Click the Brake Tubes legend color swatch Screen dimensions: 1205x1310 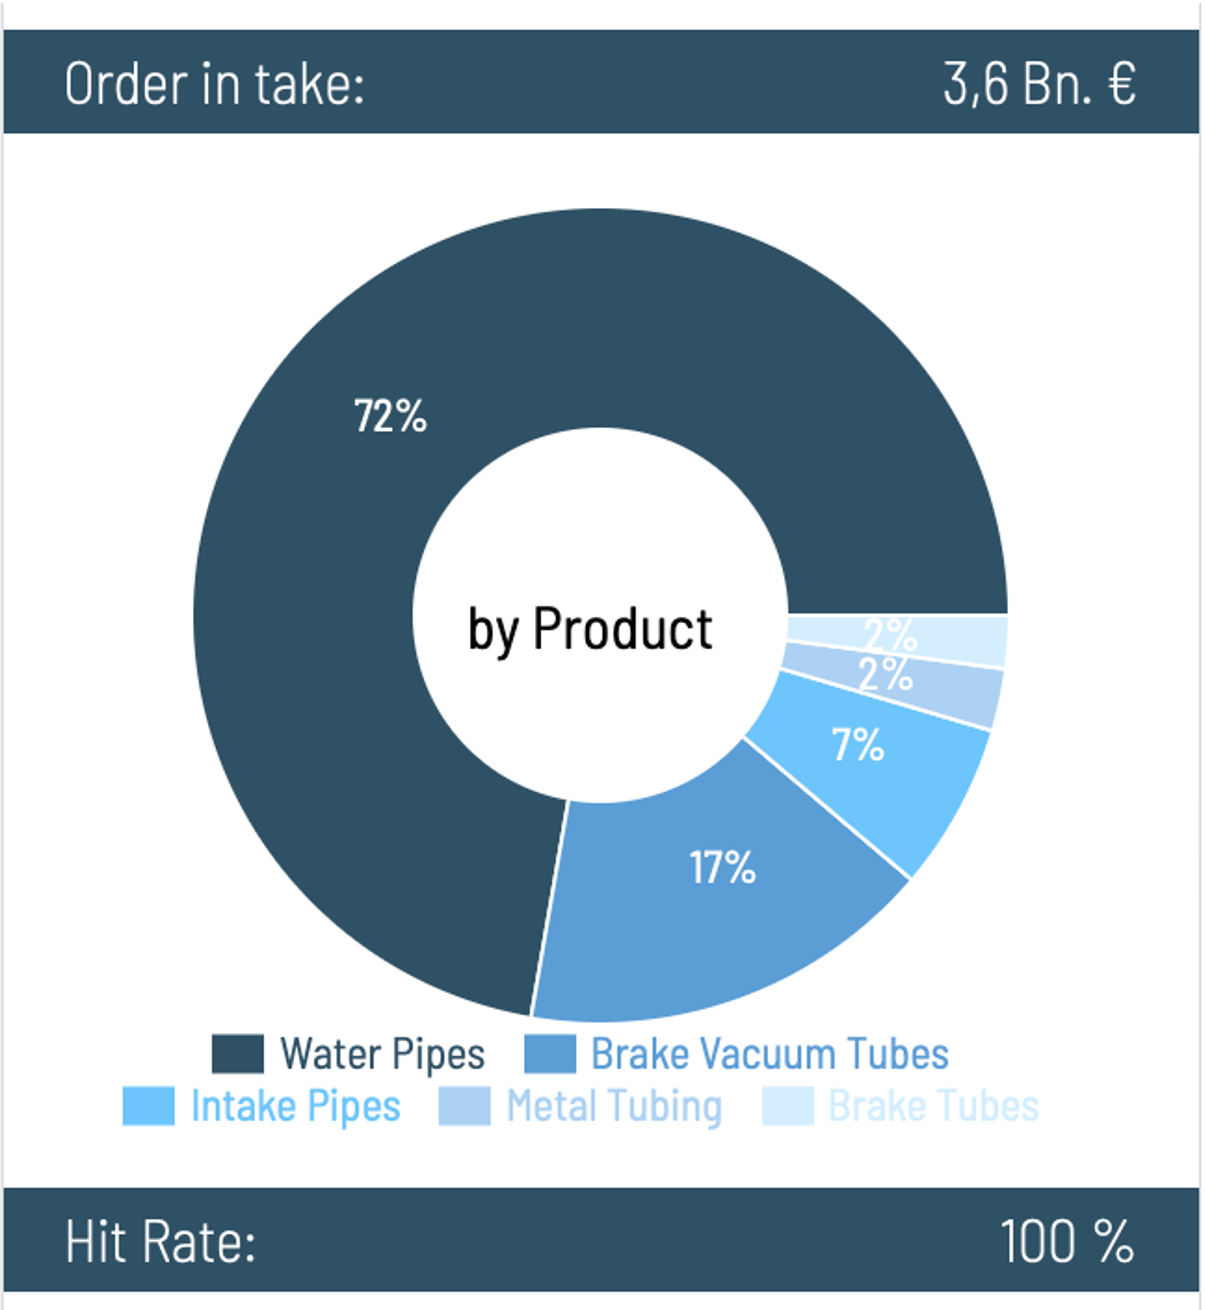coord(788,1106)
